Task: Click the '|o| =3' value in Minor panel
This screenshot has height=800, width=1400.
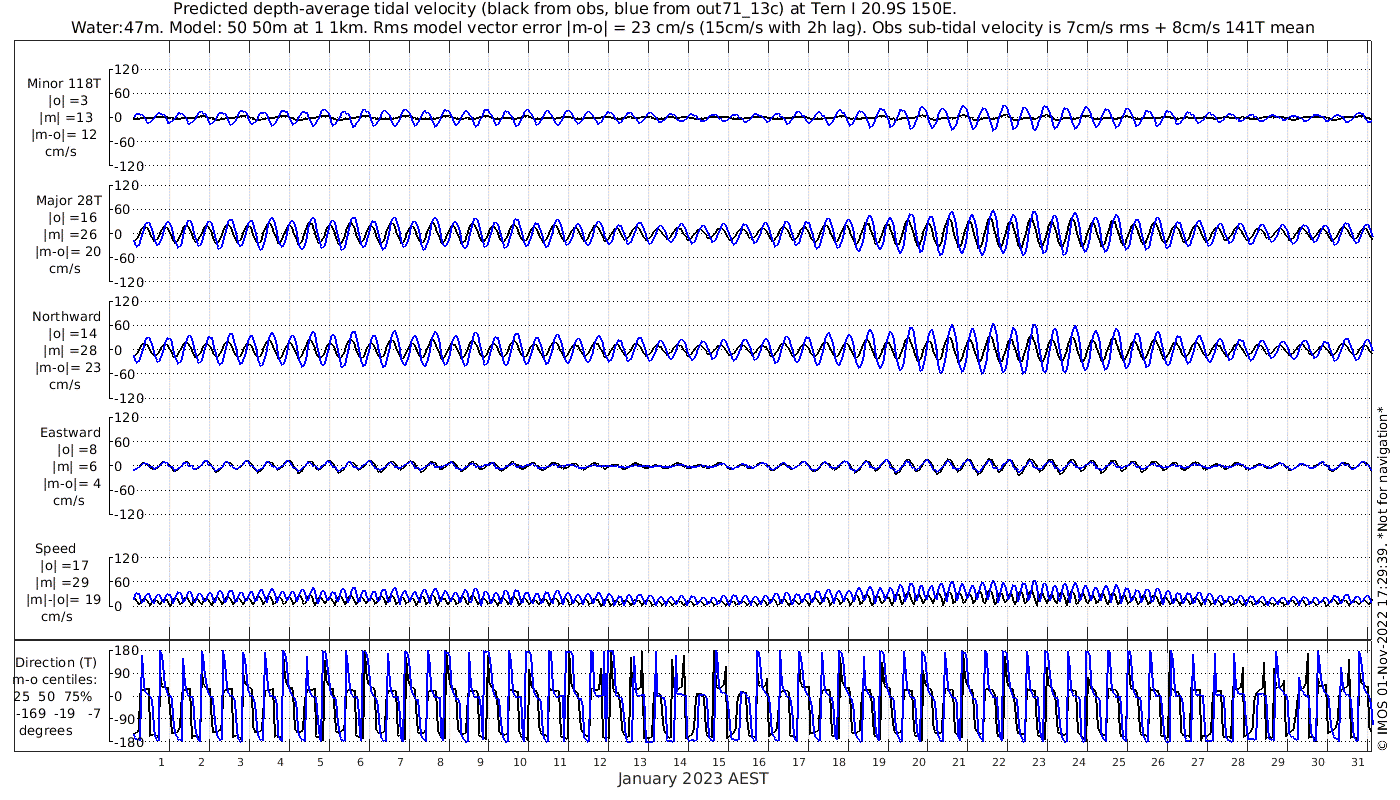Action: click(70, 101)
